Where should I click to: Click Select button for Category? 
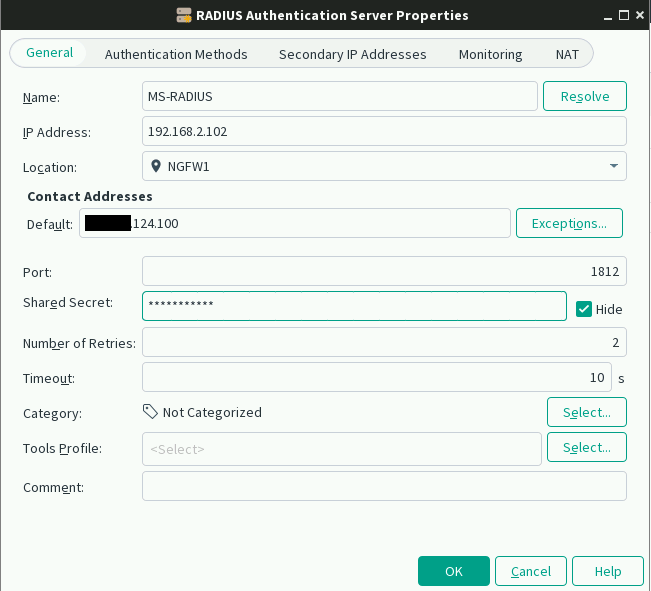pyautogui.click(x=586, y=412)
